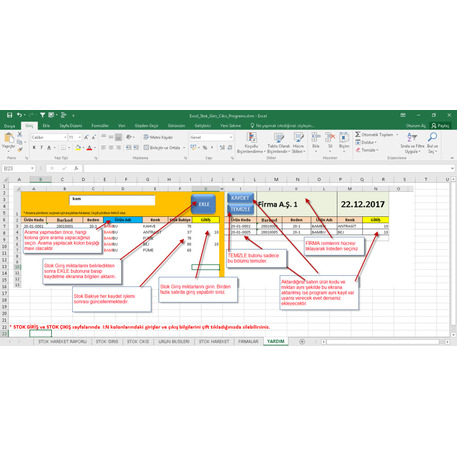The image size is (457, 457).
Task: Toggle Metni Kaydır wrap text
Action: tap(159, 137)
